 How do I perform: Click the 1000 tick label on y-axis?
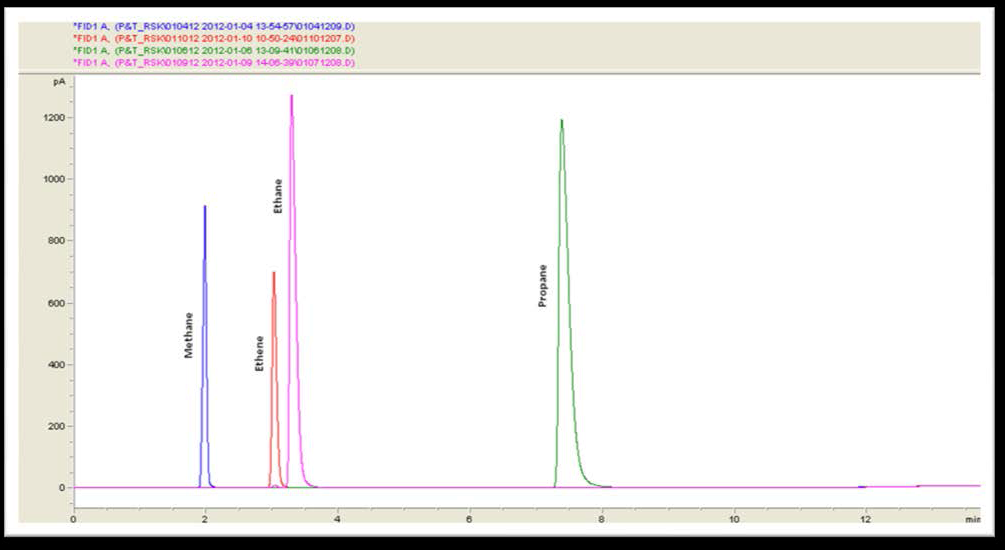coord(56,179)
